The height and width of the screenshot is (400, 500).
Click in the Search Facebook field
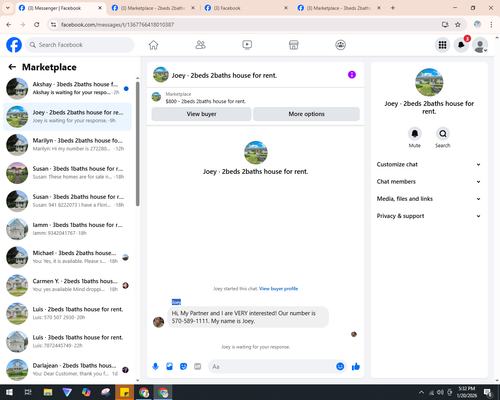(80, 45)
